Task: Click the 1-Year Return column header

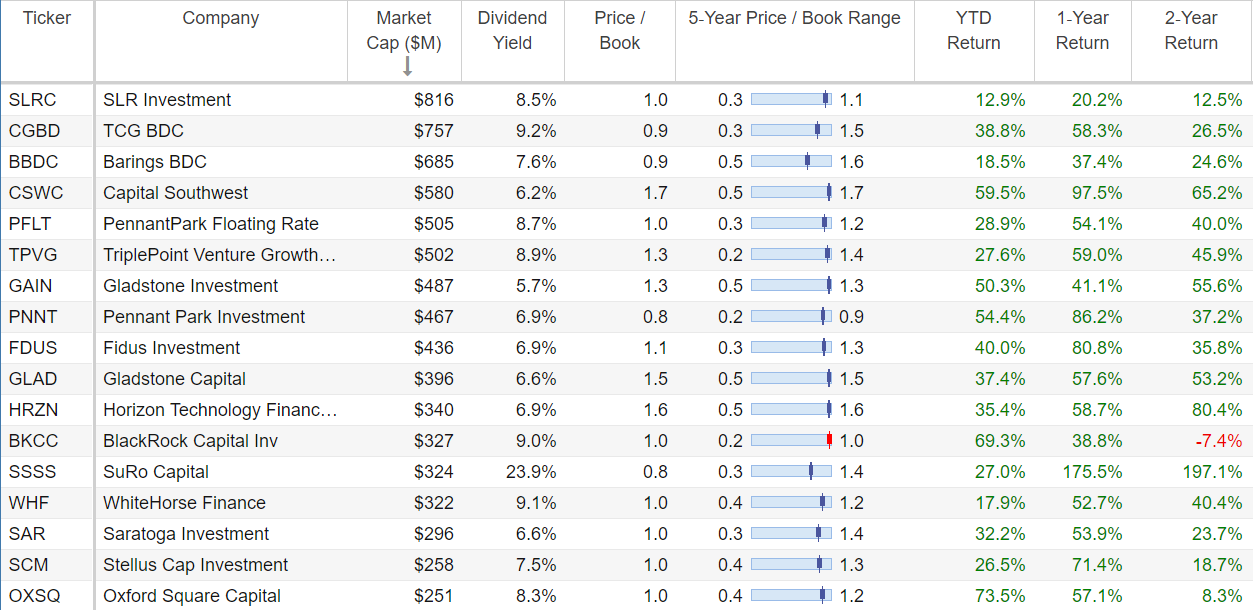Action: 1082,31
